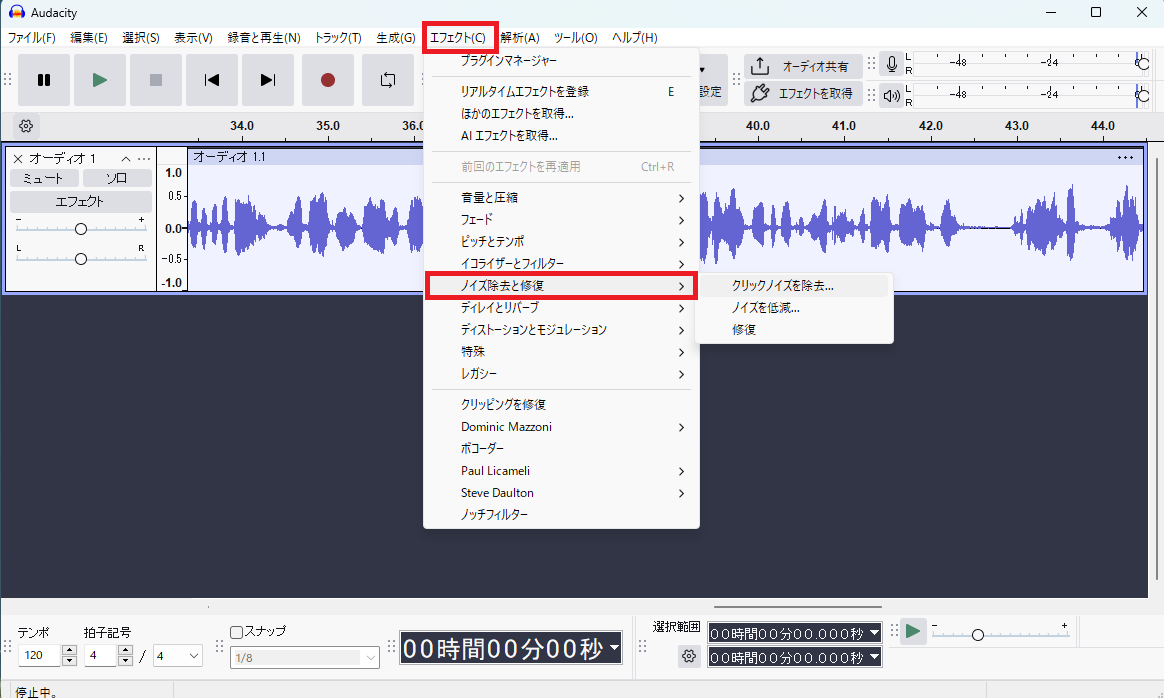Click timeline ruler at 42.0 mark
Viewport: 1164px width, 698px height.
click(x=930, y=126)
